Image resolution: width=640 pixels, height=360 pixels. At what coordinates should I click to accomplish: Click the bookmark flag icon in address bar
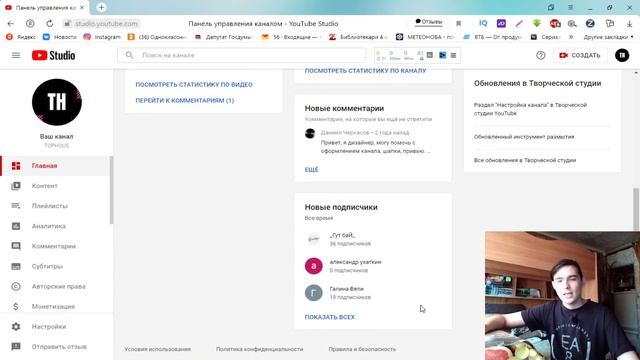(x=458, y=24)
